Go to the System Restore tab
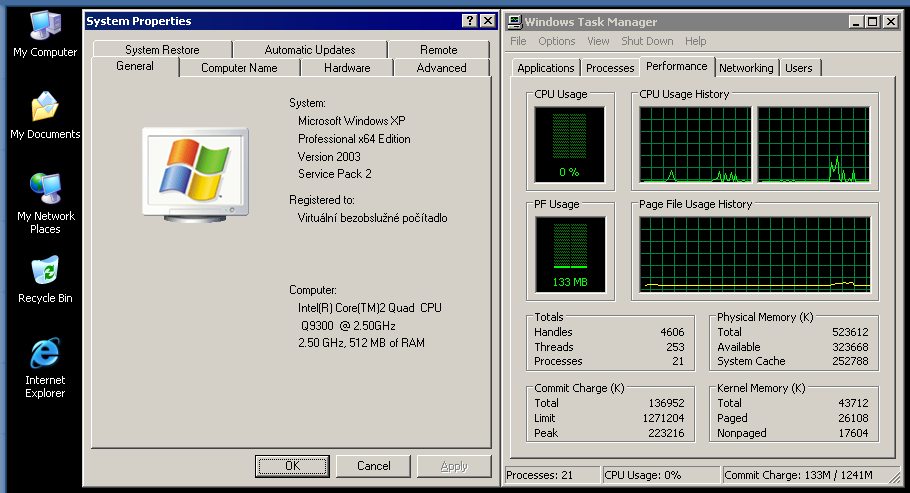Screen dimensions: 910x493 point(162,50)
